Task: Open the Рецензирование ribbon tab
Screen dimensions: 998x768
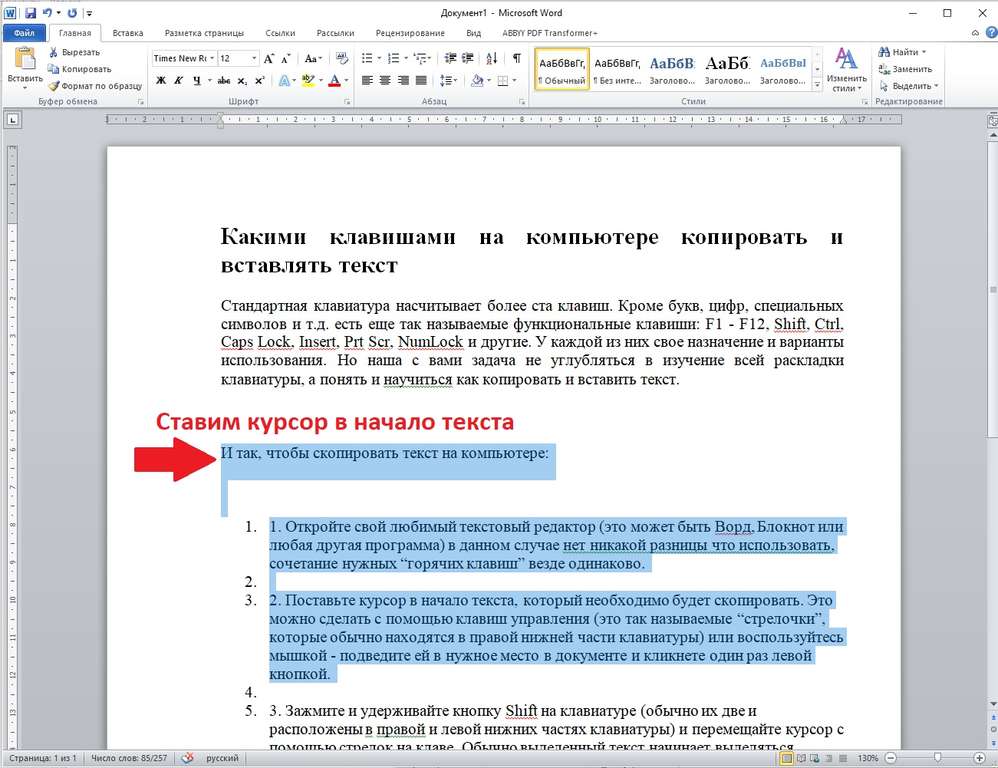Action: point(410,33)
